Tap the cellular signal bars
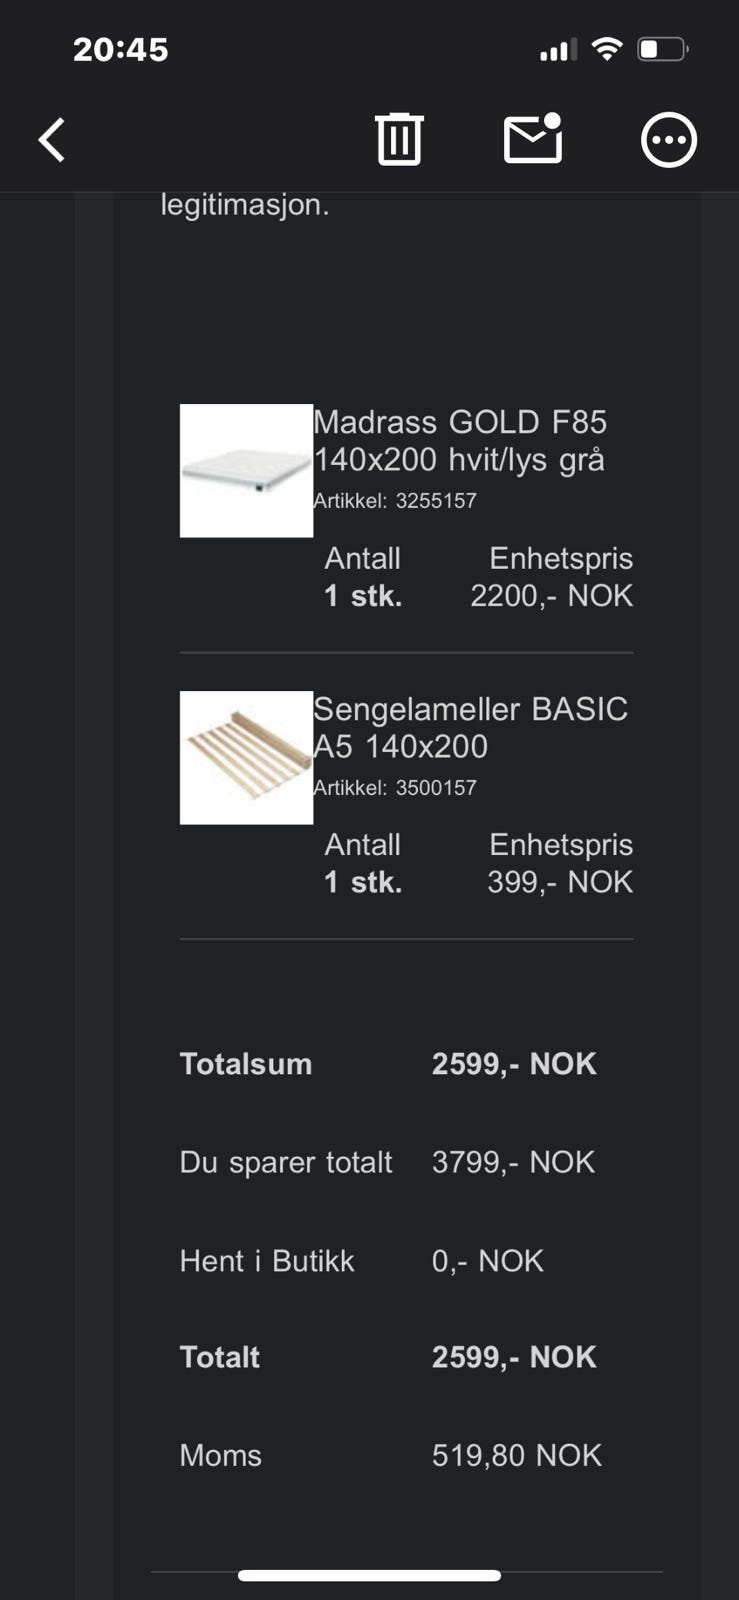The image size is (739, 1600). pos(558,50)
